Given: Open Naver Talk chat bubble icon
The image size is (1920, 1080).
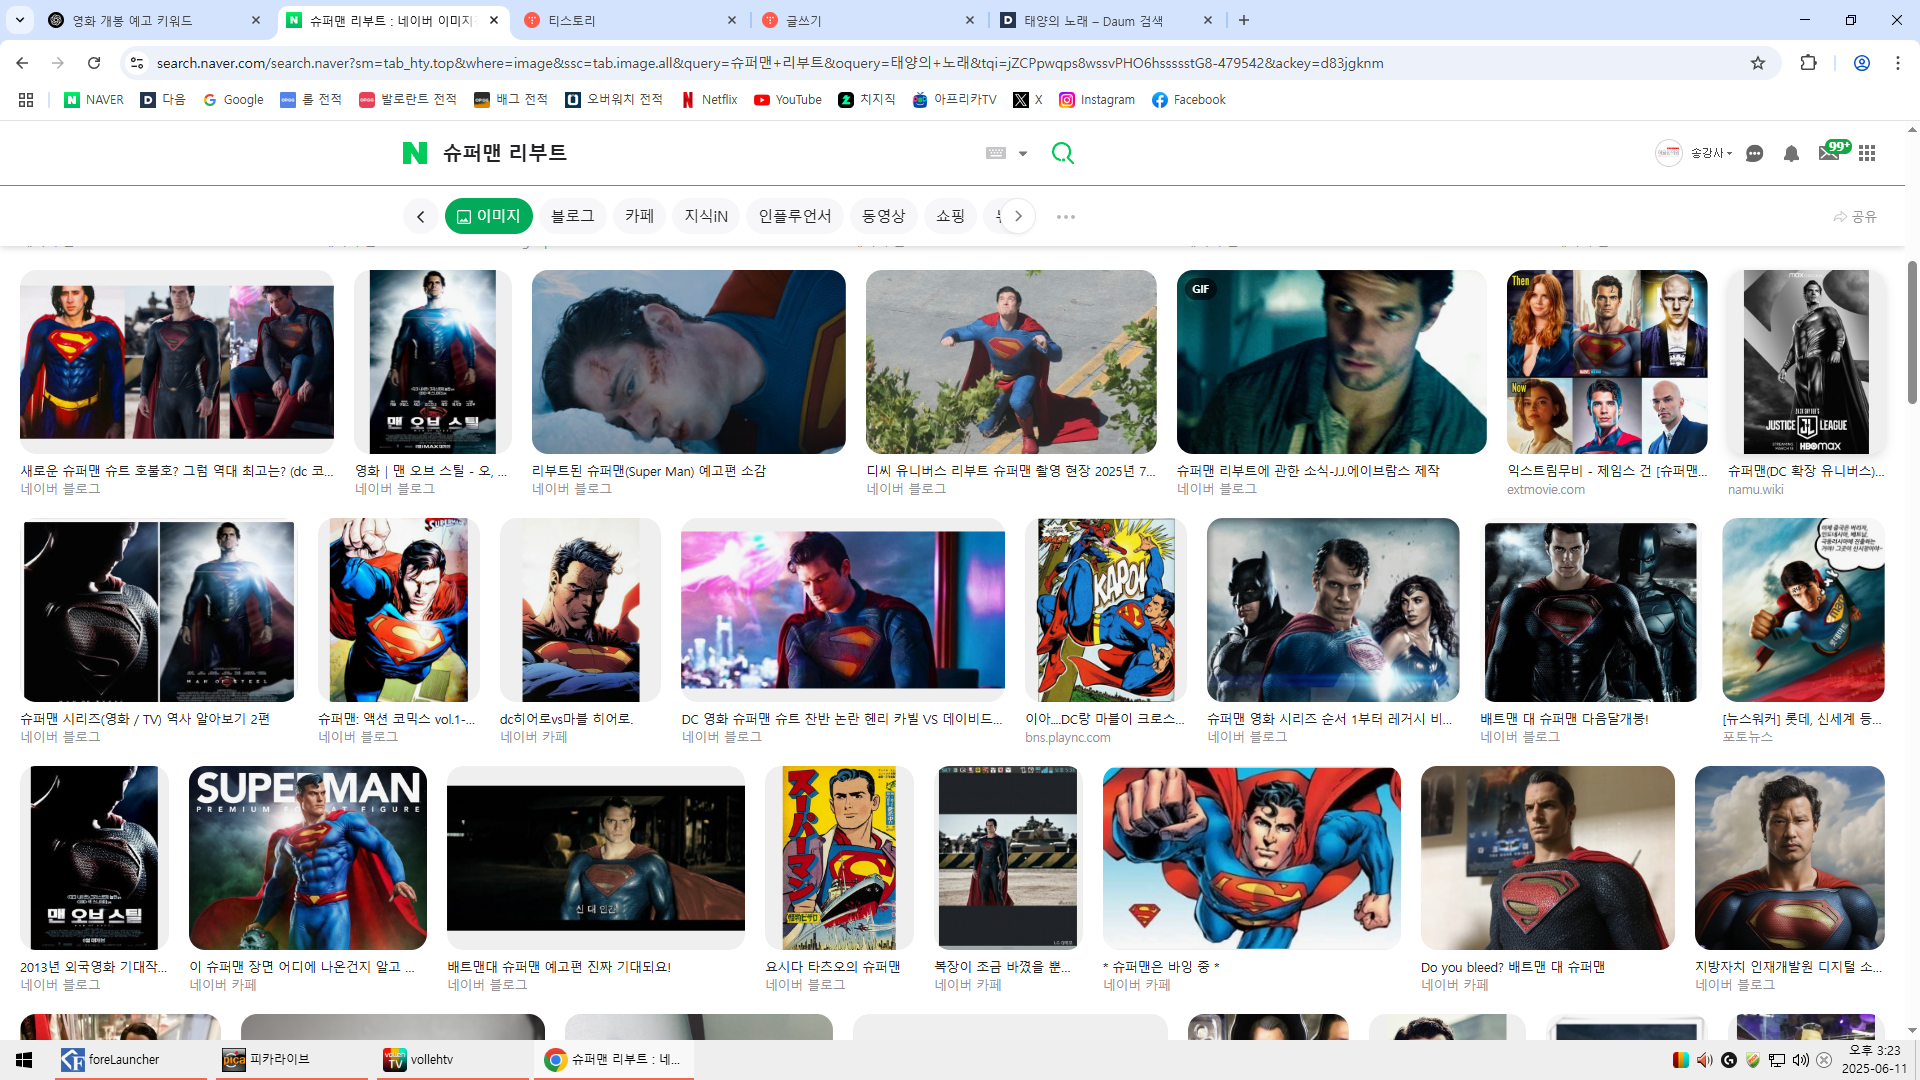Looking at the screenshot, I should (x=1754, y=153).
